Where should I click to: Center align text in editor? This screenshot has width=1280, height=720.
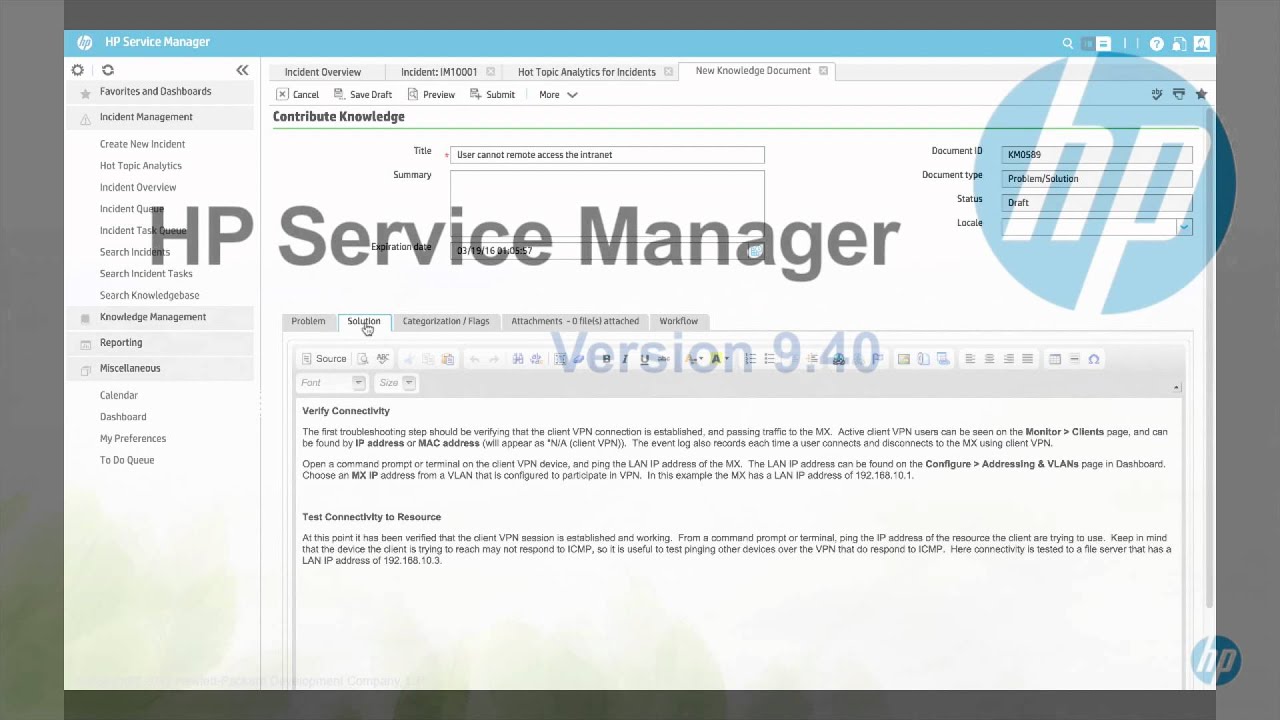(989, 359)
